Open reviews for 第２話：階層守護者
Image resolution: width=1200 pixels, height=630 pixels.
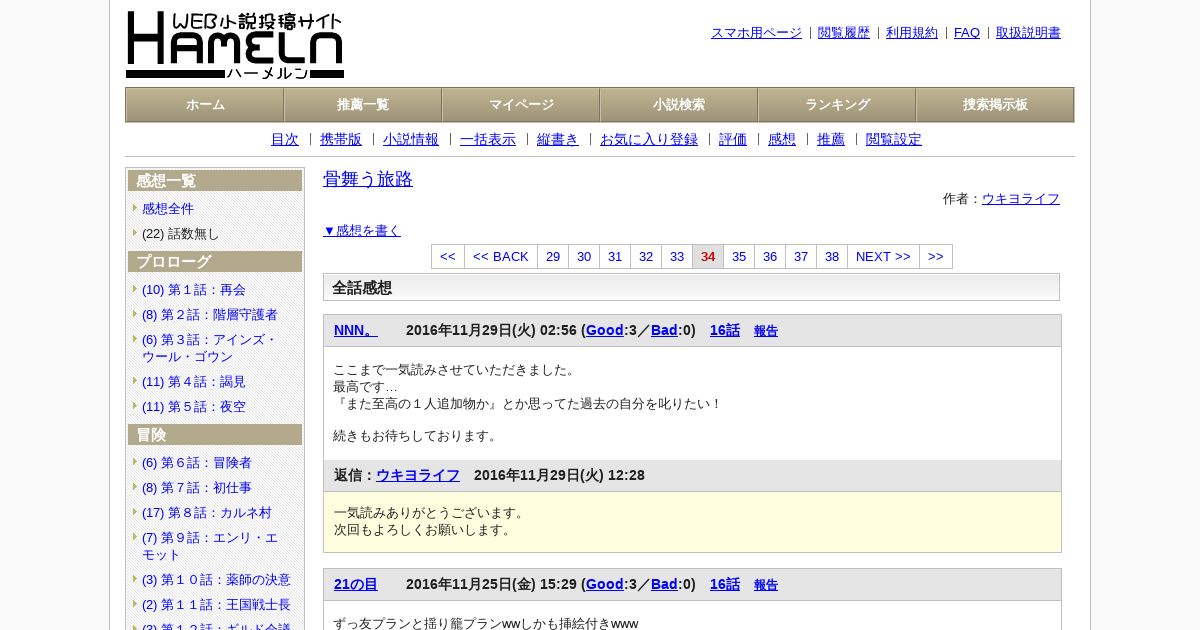click(210, 314)
